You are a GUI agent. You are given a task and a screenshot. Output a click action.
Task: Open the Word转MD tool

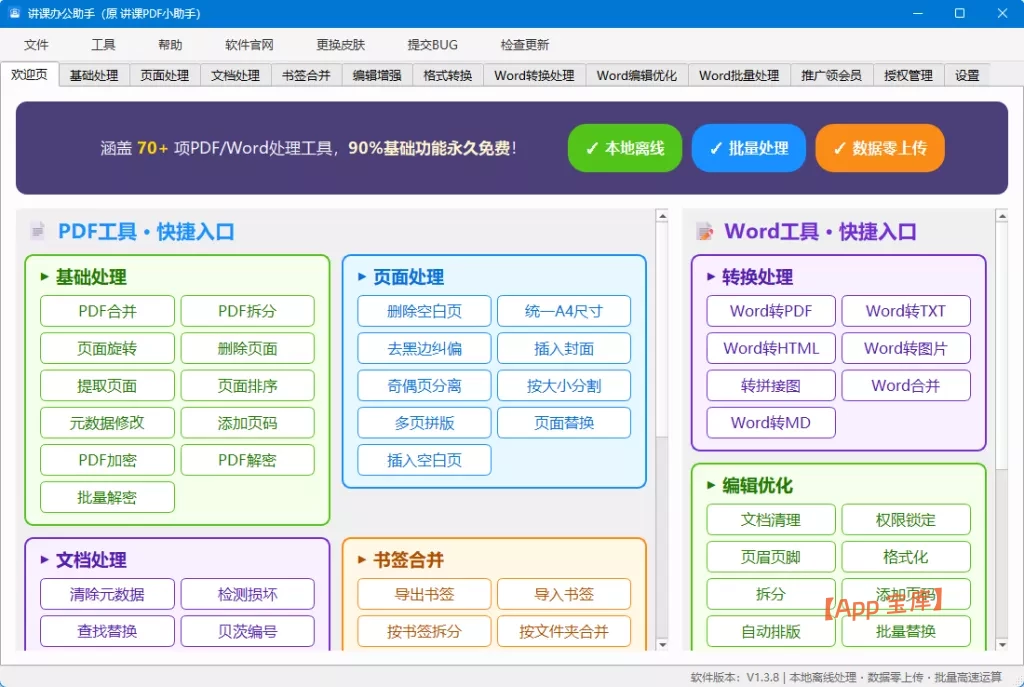pos(771,423)
